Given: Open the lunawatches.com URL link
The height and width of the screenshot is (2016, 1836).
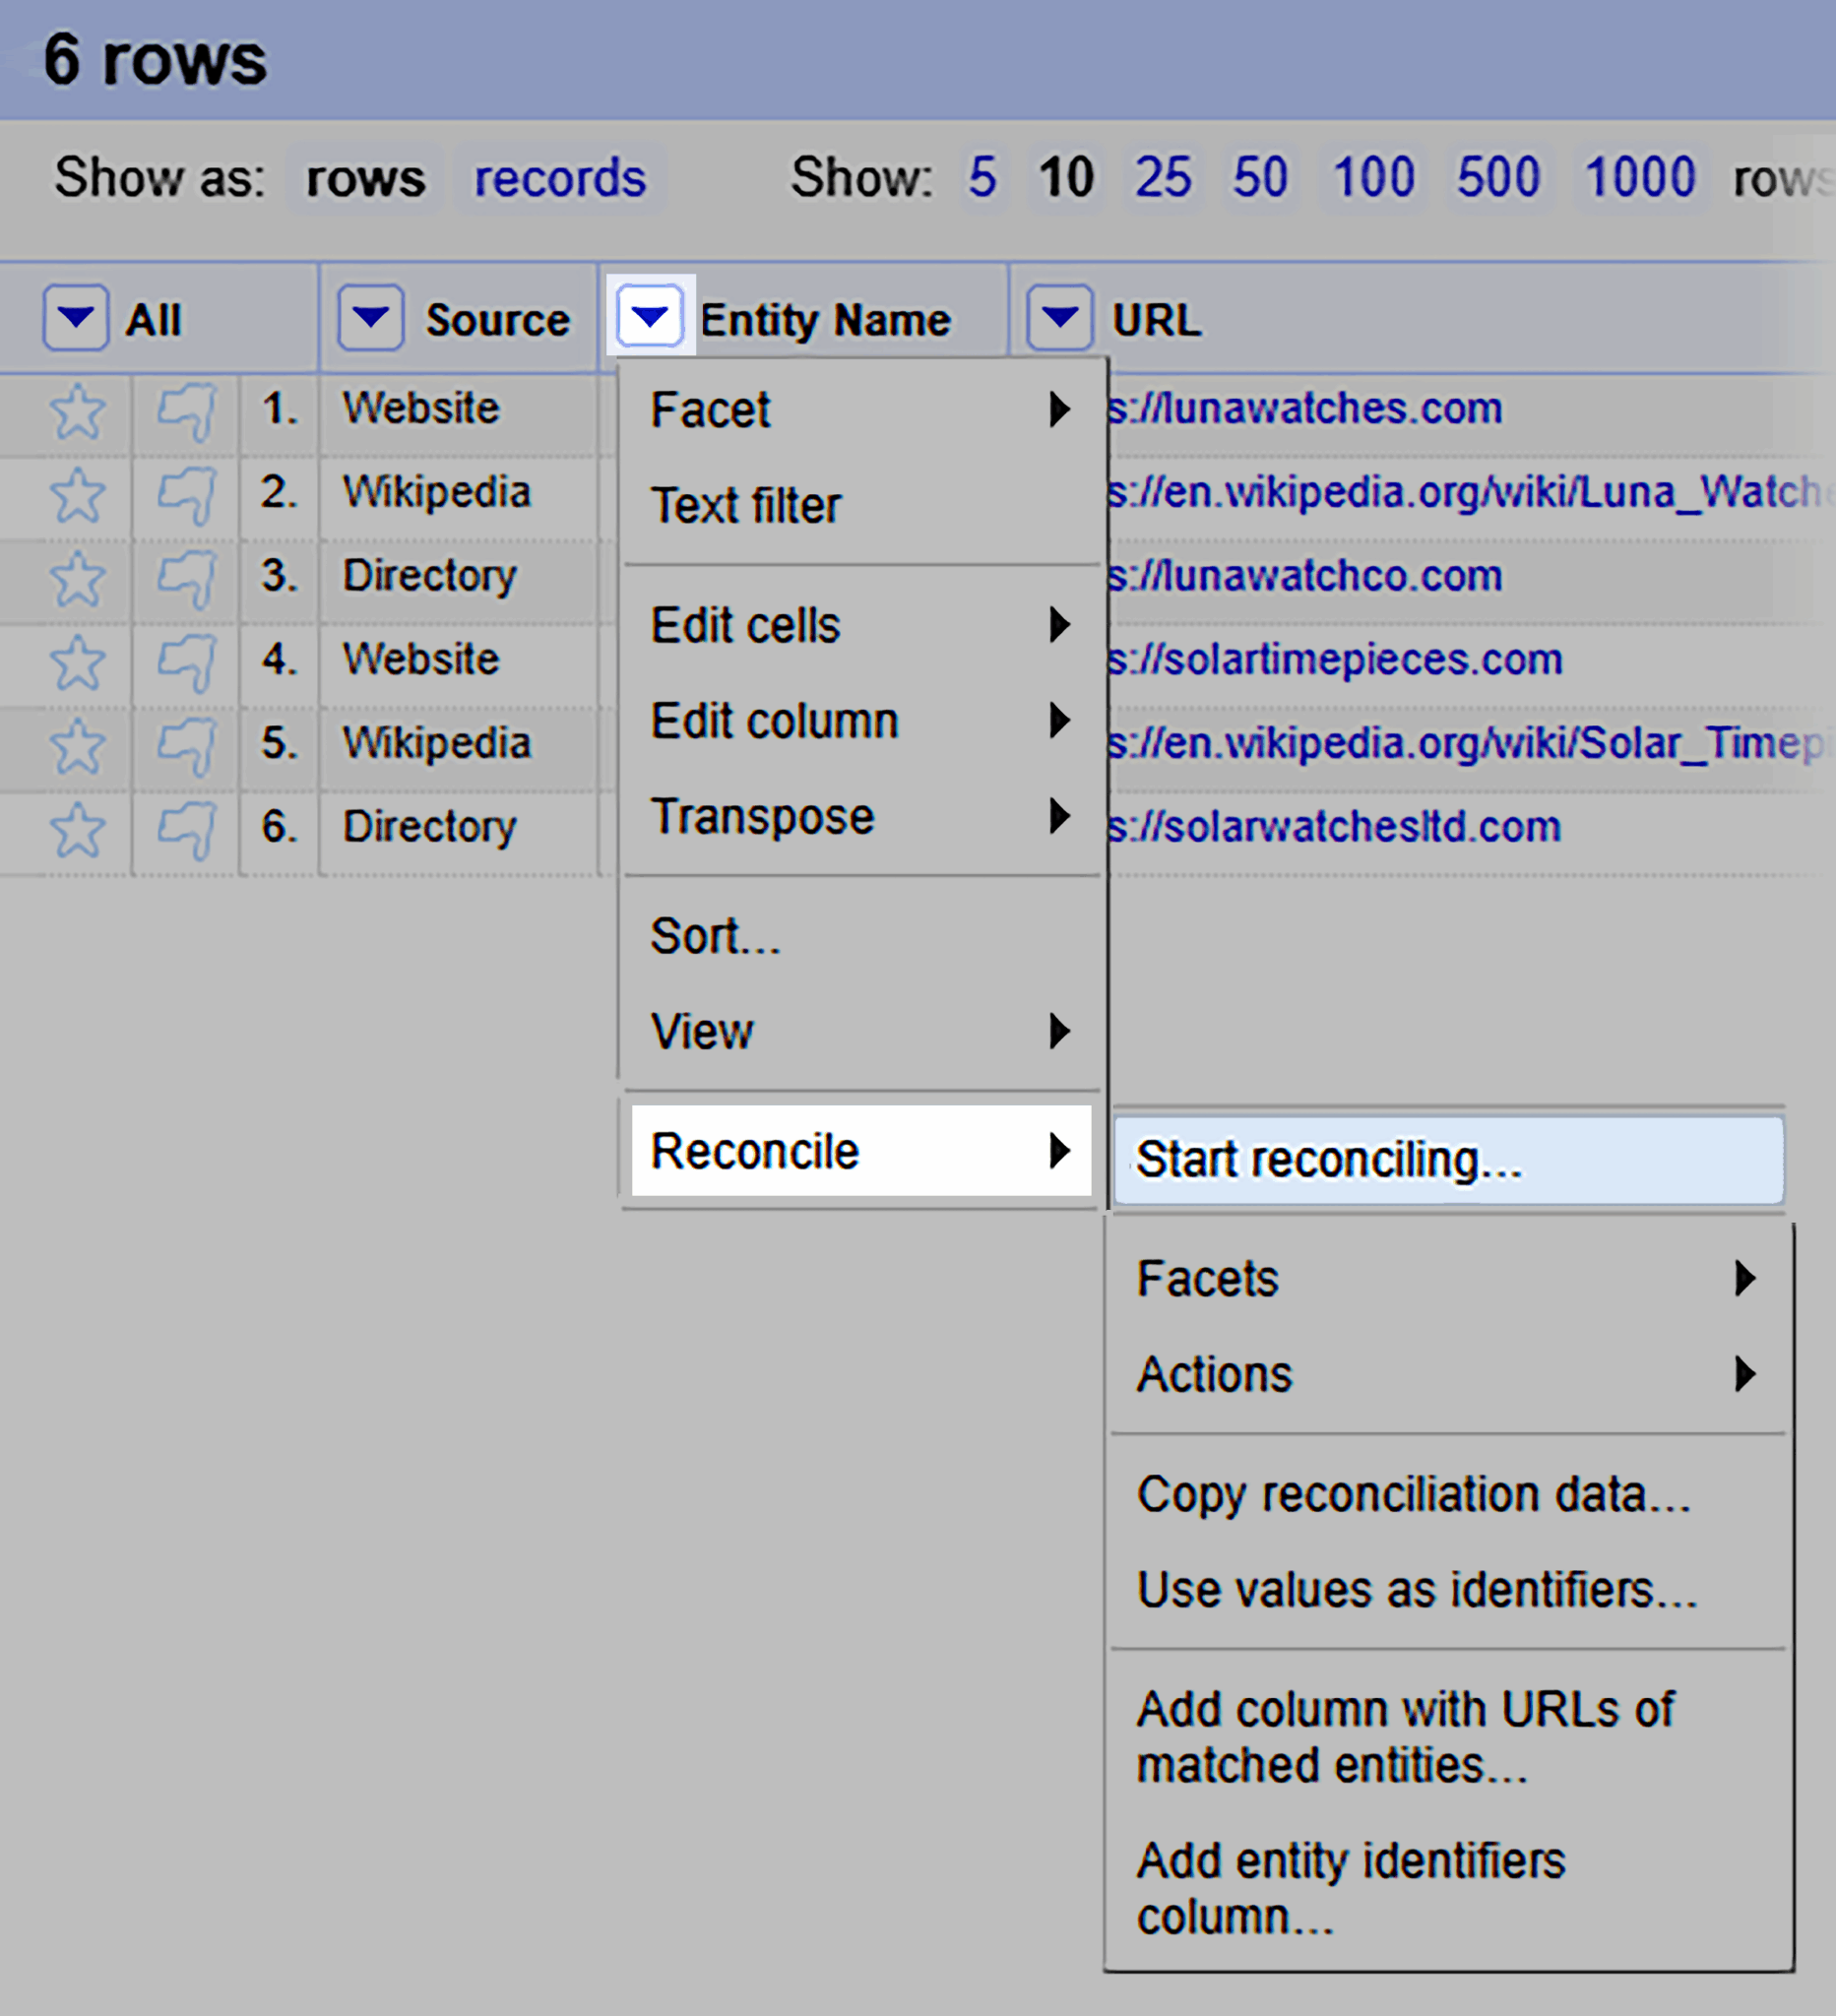Looking at the screenshot, I should (x=1305, y=408).
